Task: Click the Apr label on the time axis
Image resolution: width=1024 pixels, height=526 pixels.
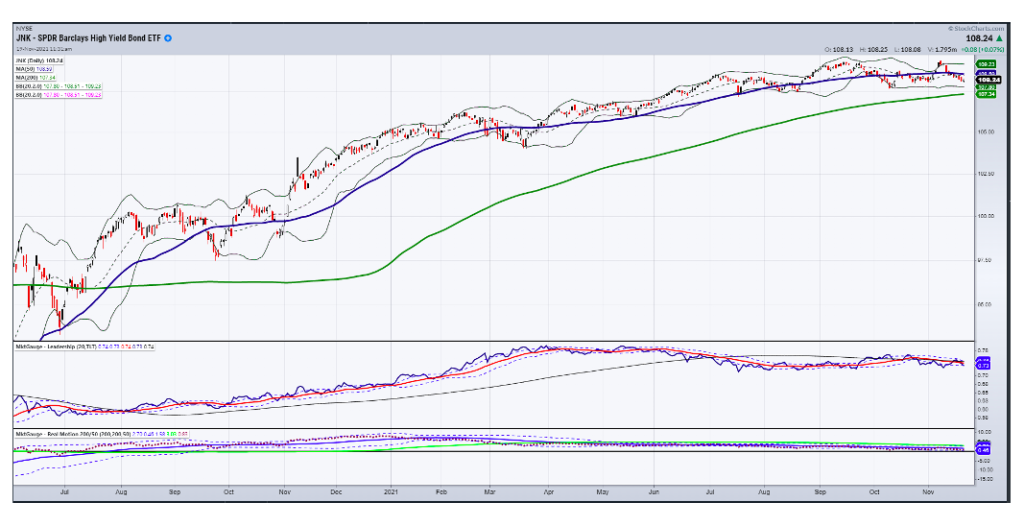Action: click(549, 491)
